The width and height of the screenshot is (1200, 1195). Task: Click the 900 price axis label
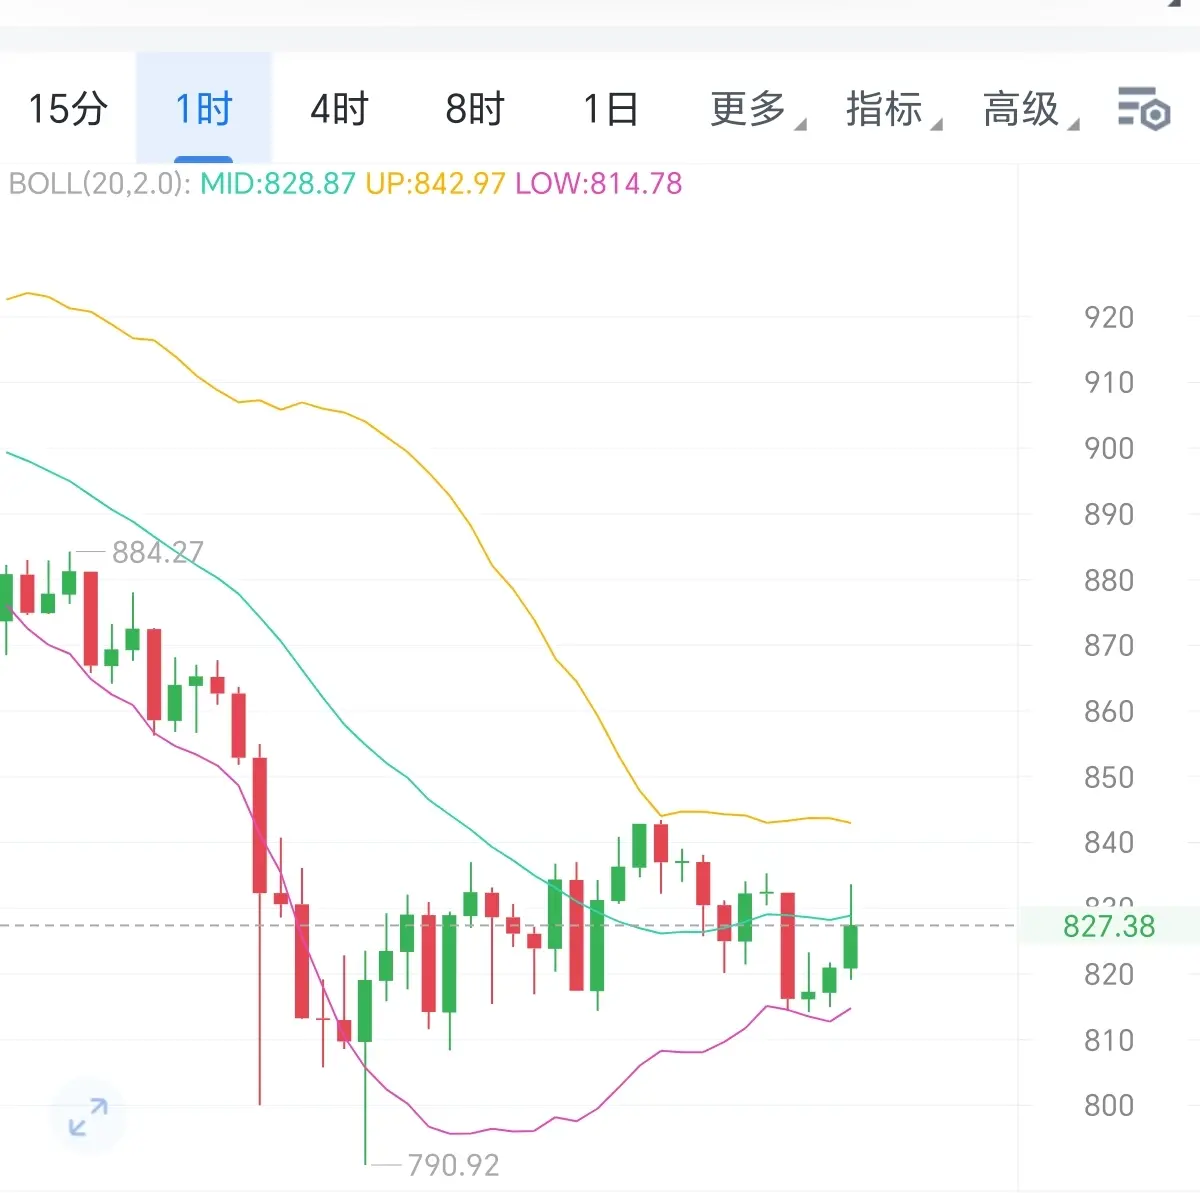tap(1109, 448)
